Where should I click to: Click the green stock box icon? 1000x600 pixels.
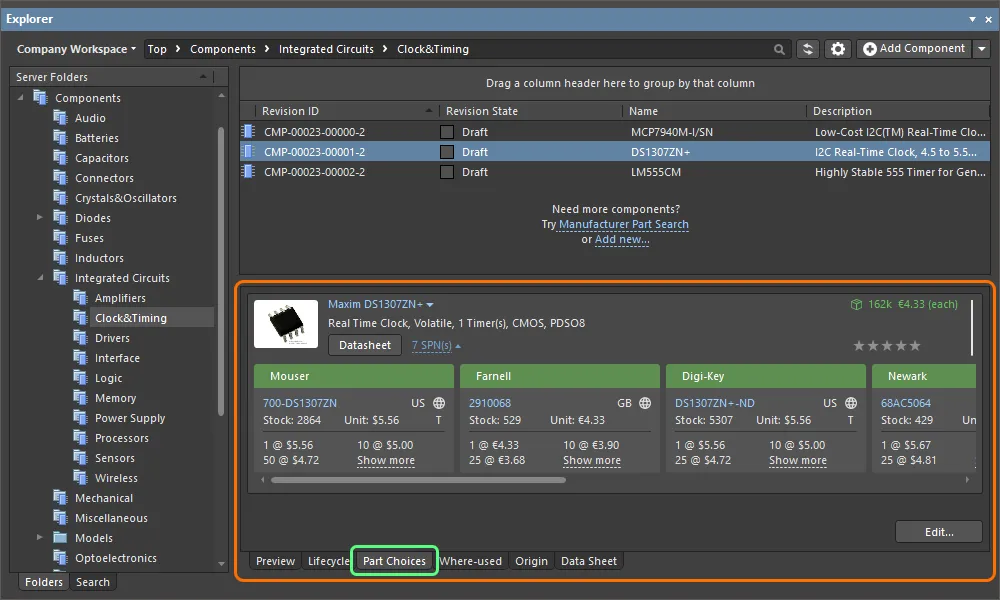pos(857,304)
